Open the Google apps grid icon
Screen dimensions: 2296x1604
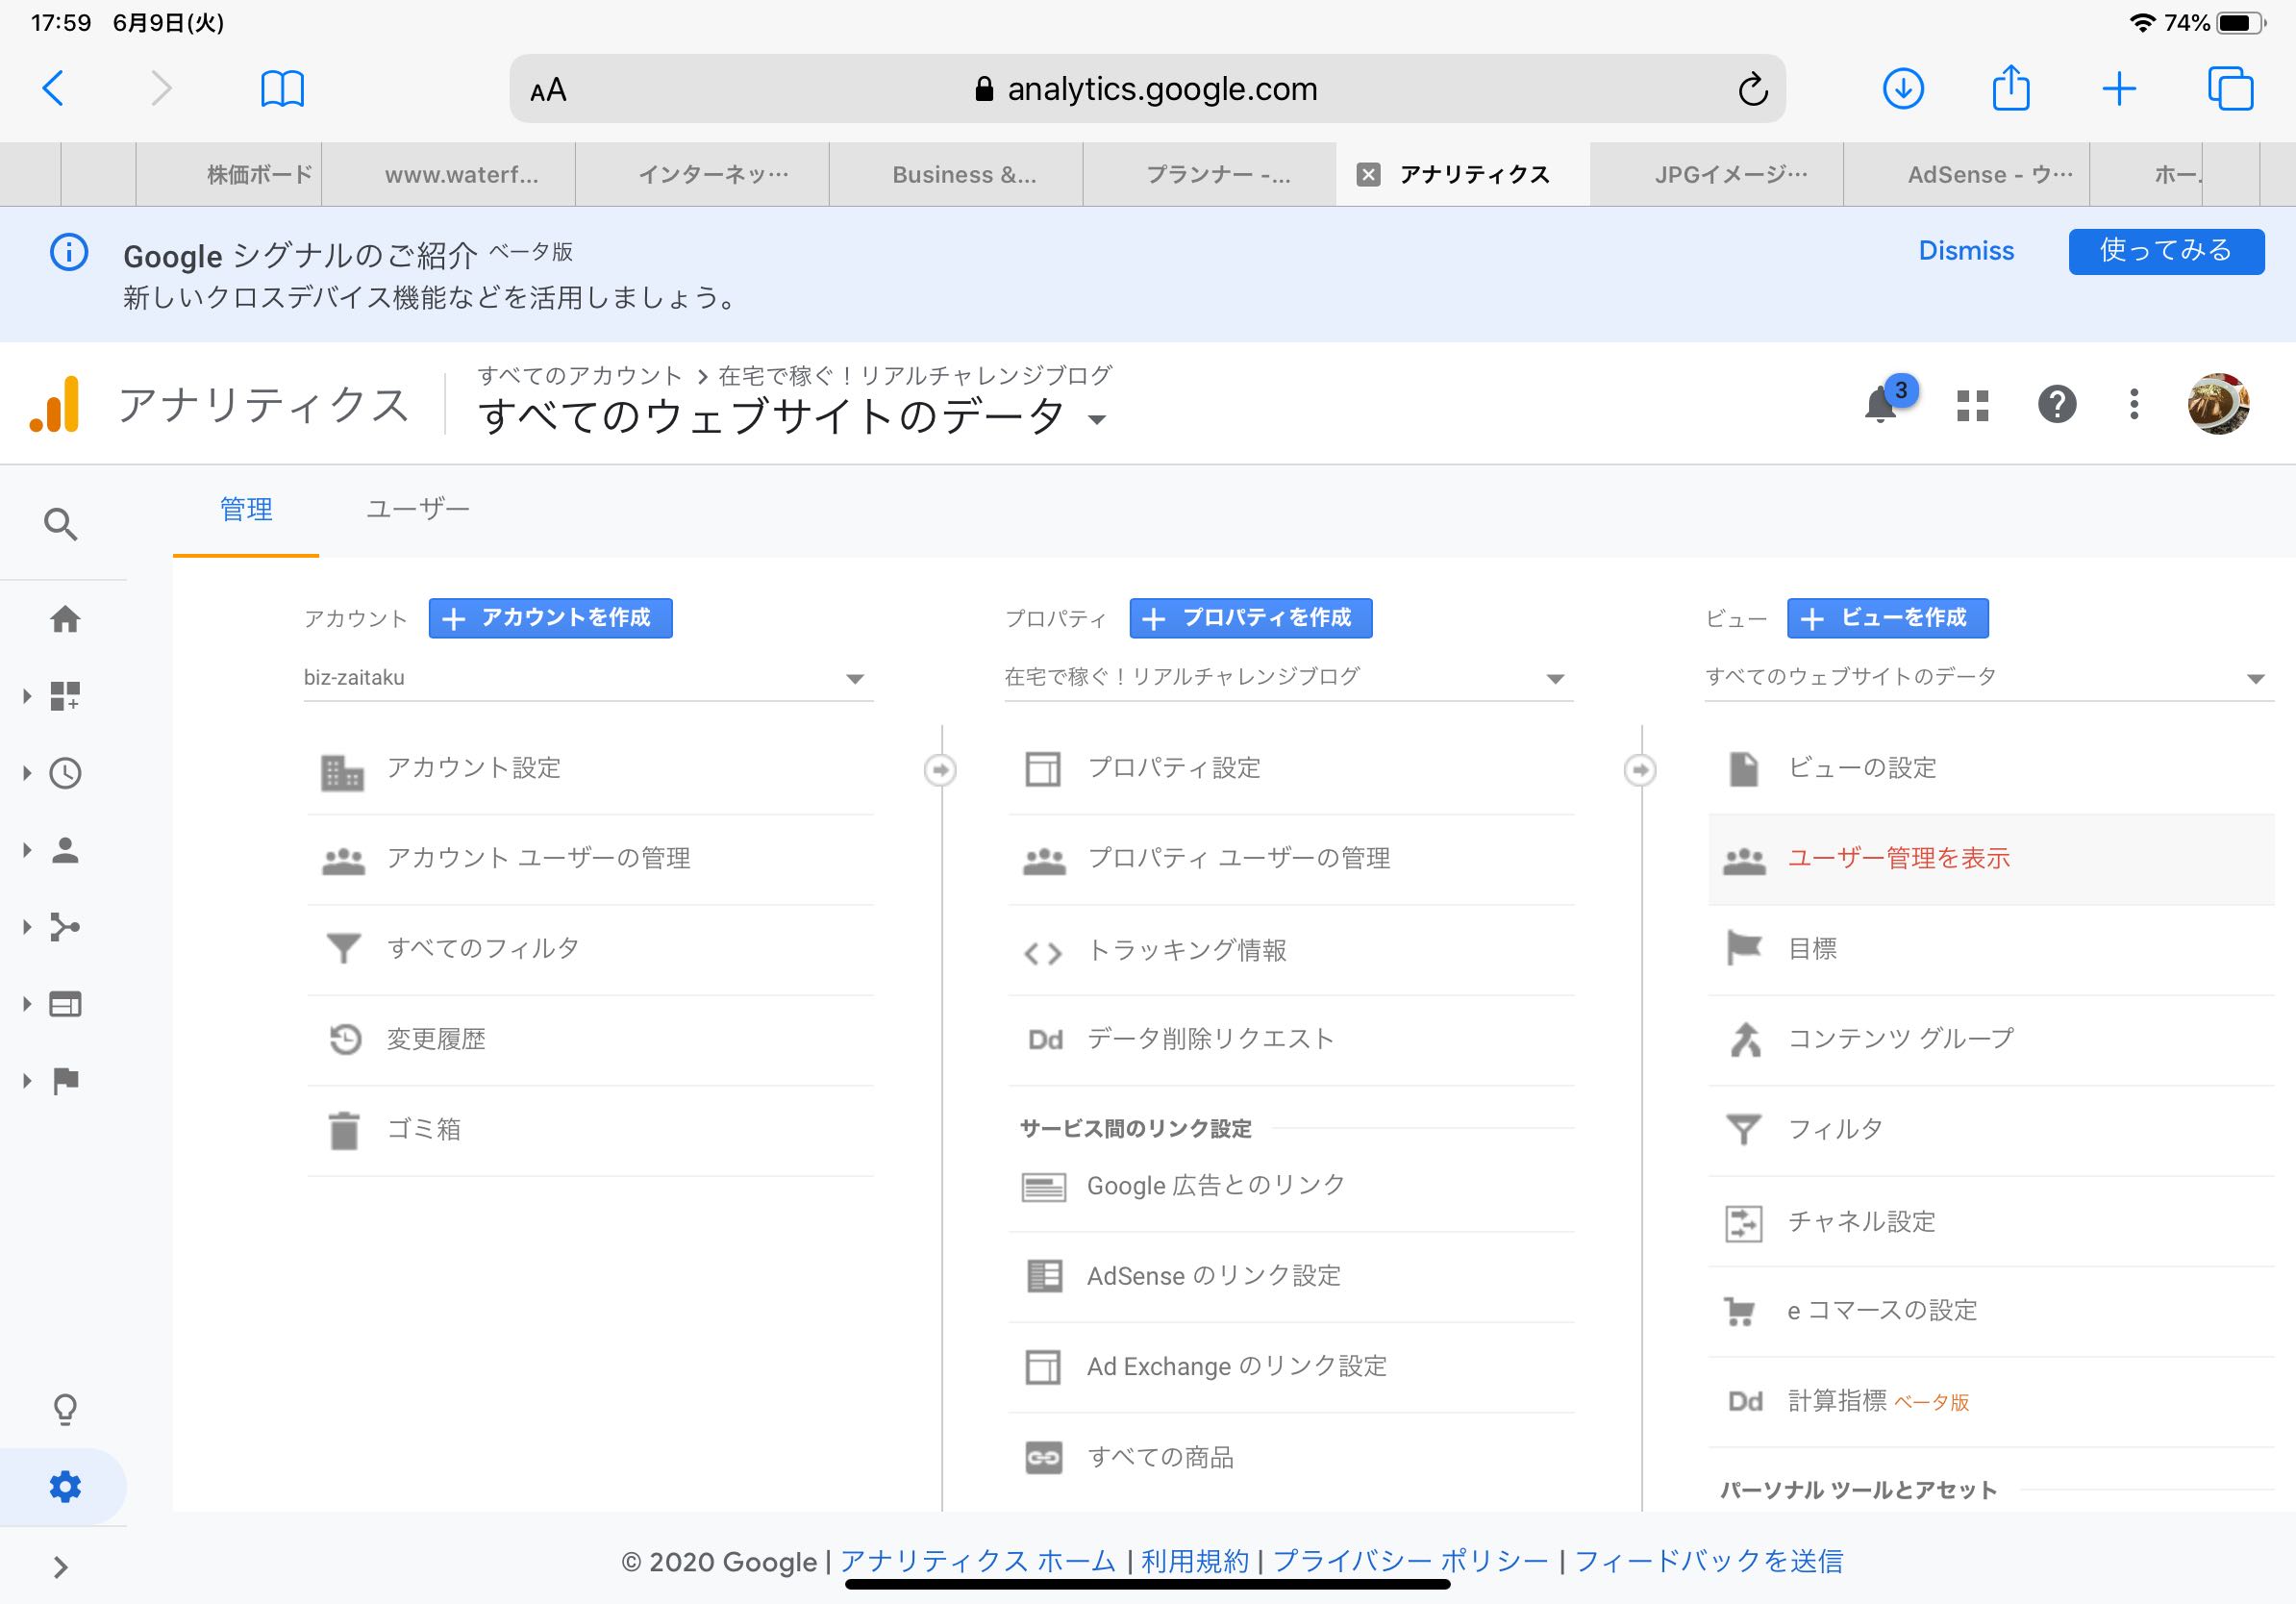coord(1972,405)
